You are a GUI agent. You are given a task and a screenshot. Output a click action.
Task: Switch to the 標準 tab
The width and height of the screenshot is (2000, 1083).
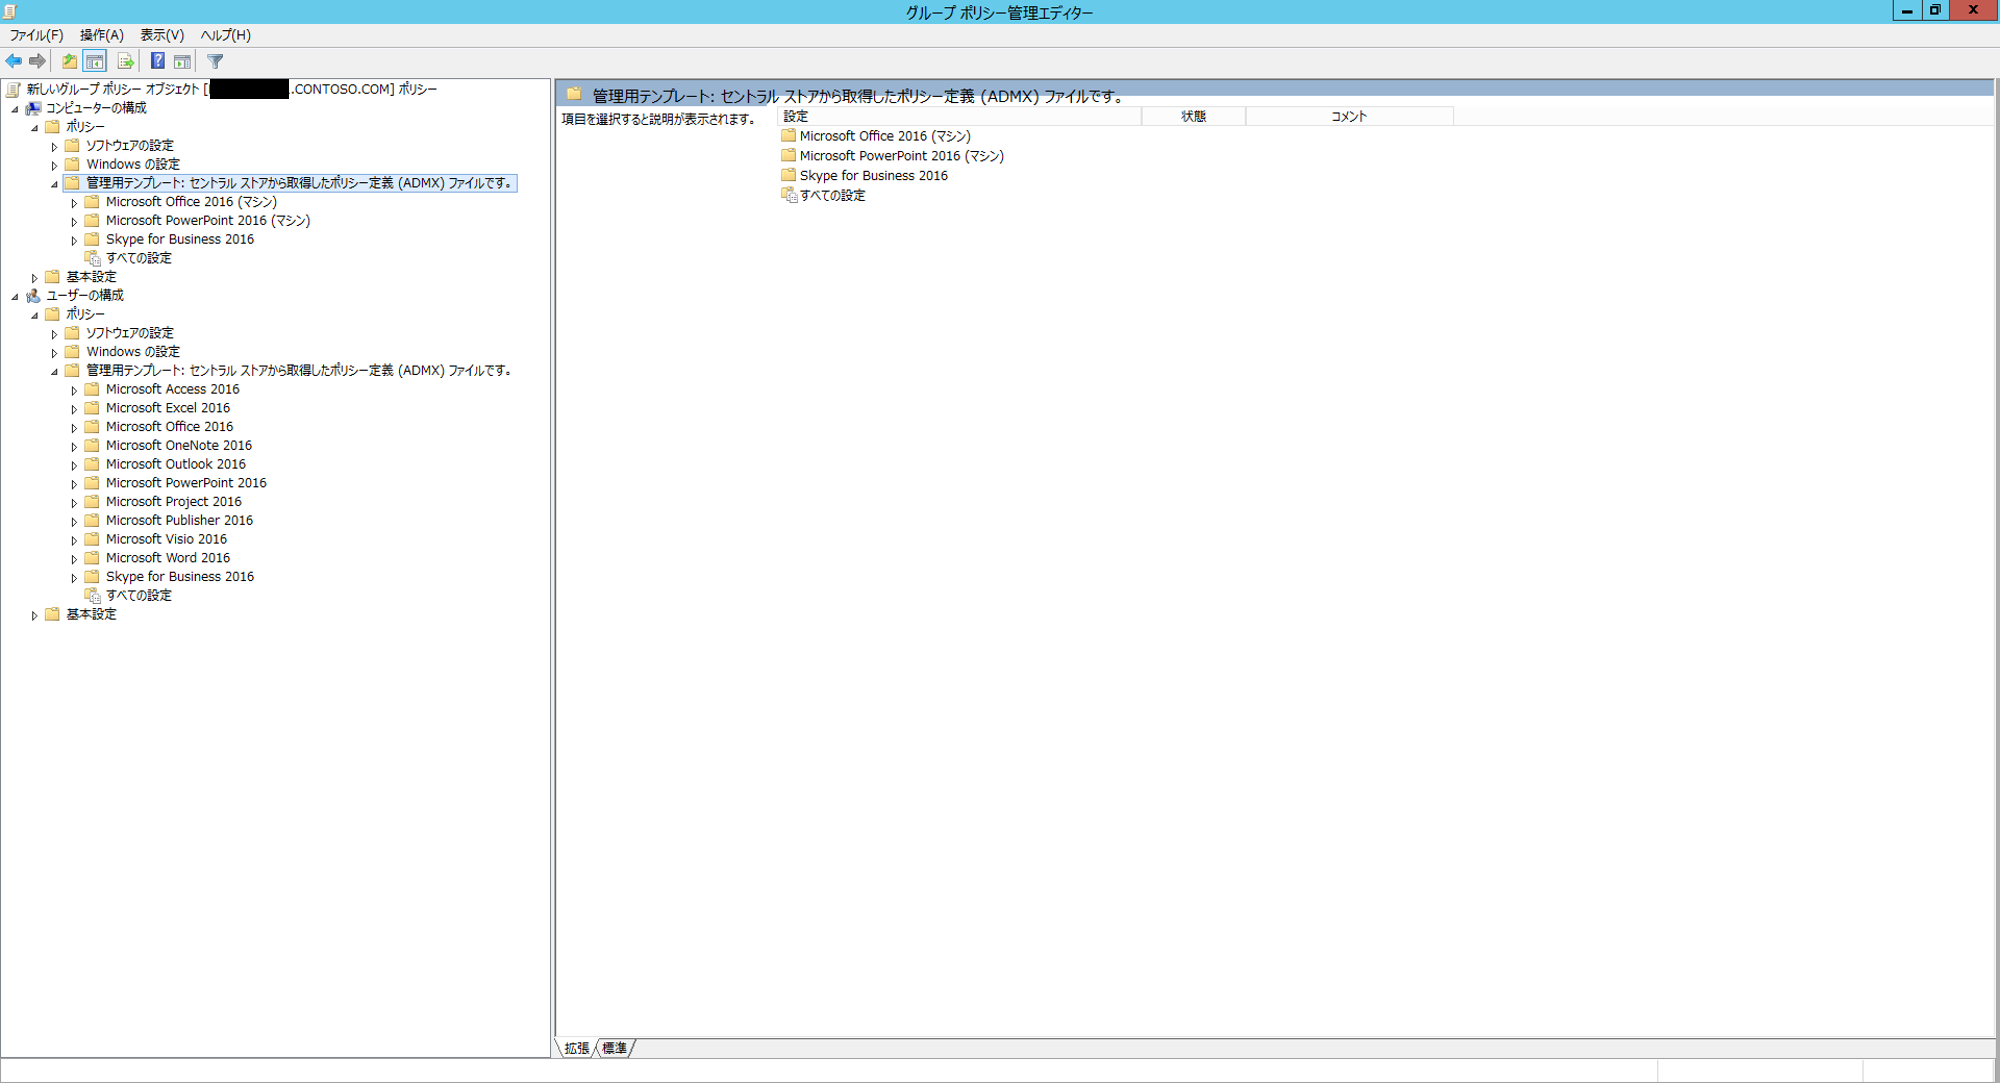pos(615,1048)
